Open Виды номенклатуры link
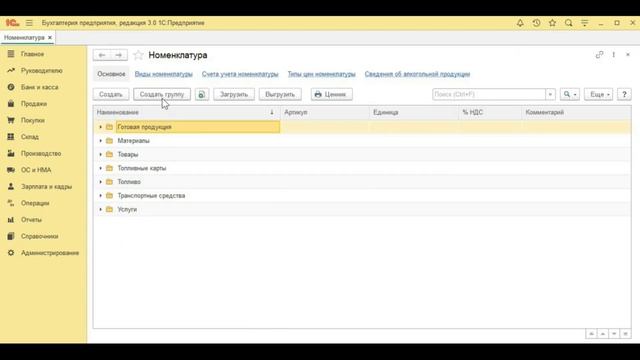 164,74
